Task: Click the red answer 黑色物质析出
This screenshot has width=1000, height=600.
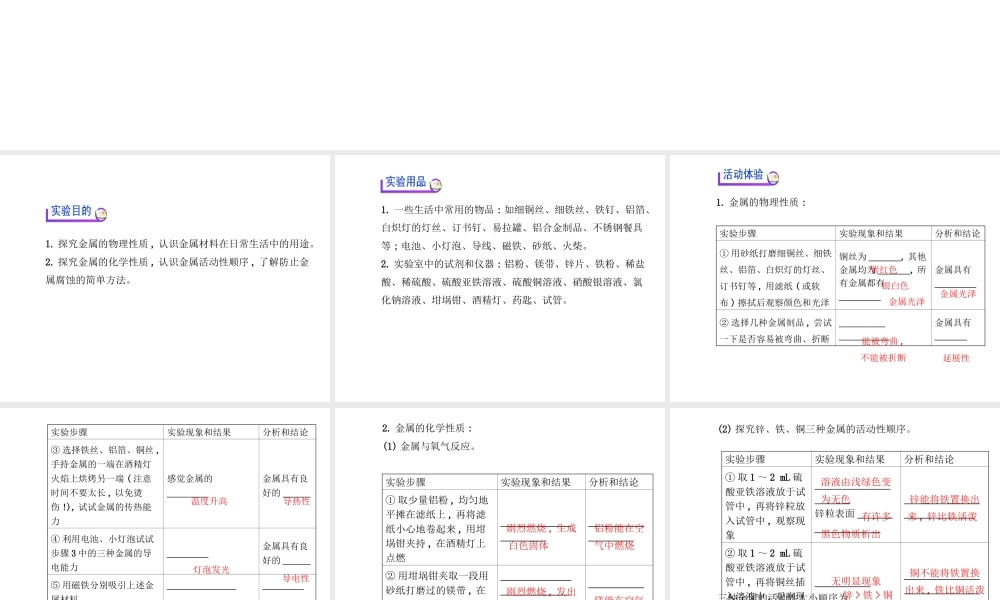Action: coord(851,534)
